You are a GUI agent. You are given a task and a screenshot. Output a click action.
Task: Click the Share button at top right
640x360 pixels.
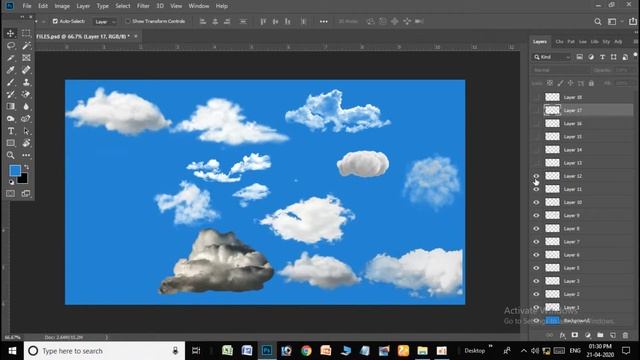(633, 22)
